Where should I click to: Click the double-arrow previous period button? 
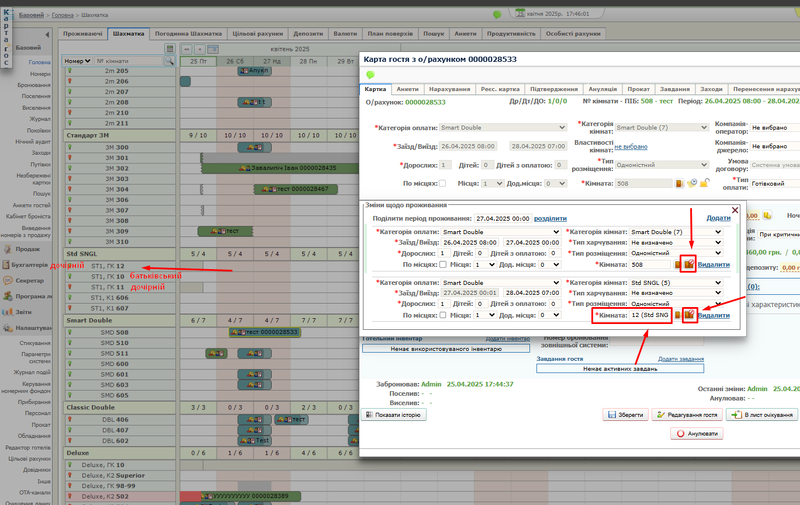186,48
